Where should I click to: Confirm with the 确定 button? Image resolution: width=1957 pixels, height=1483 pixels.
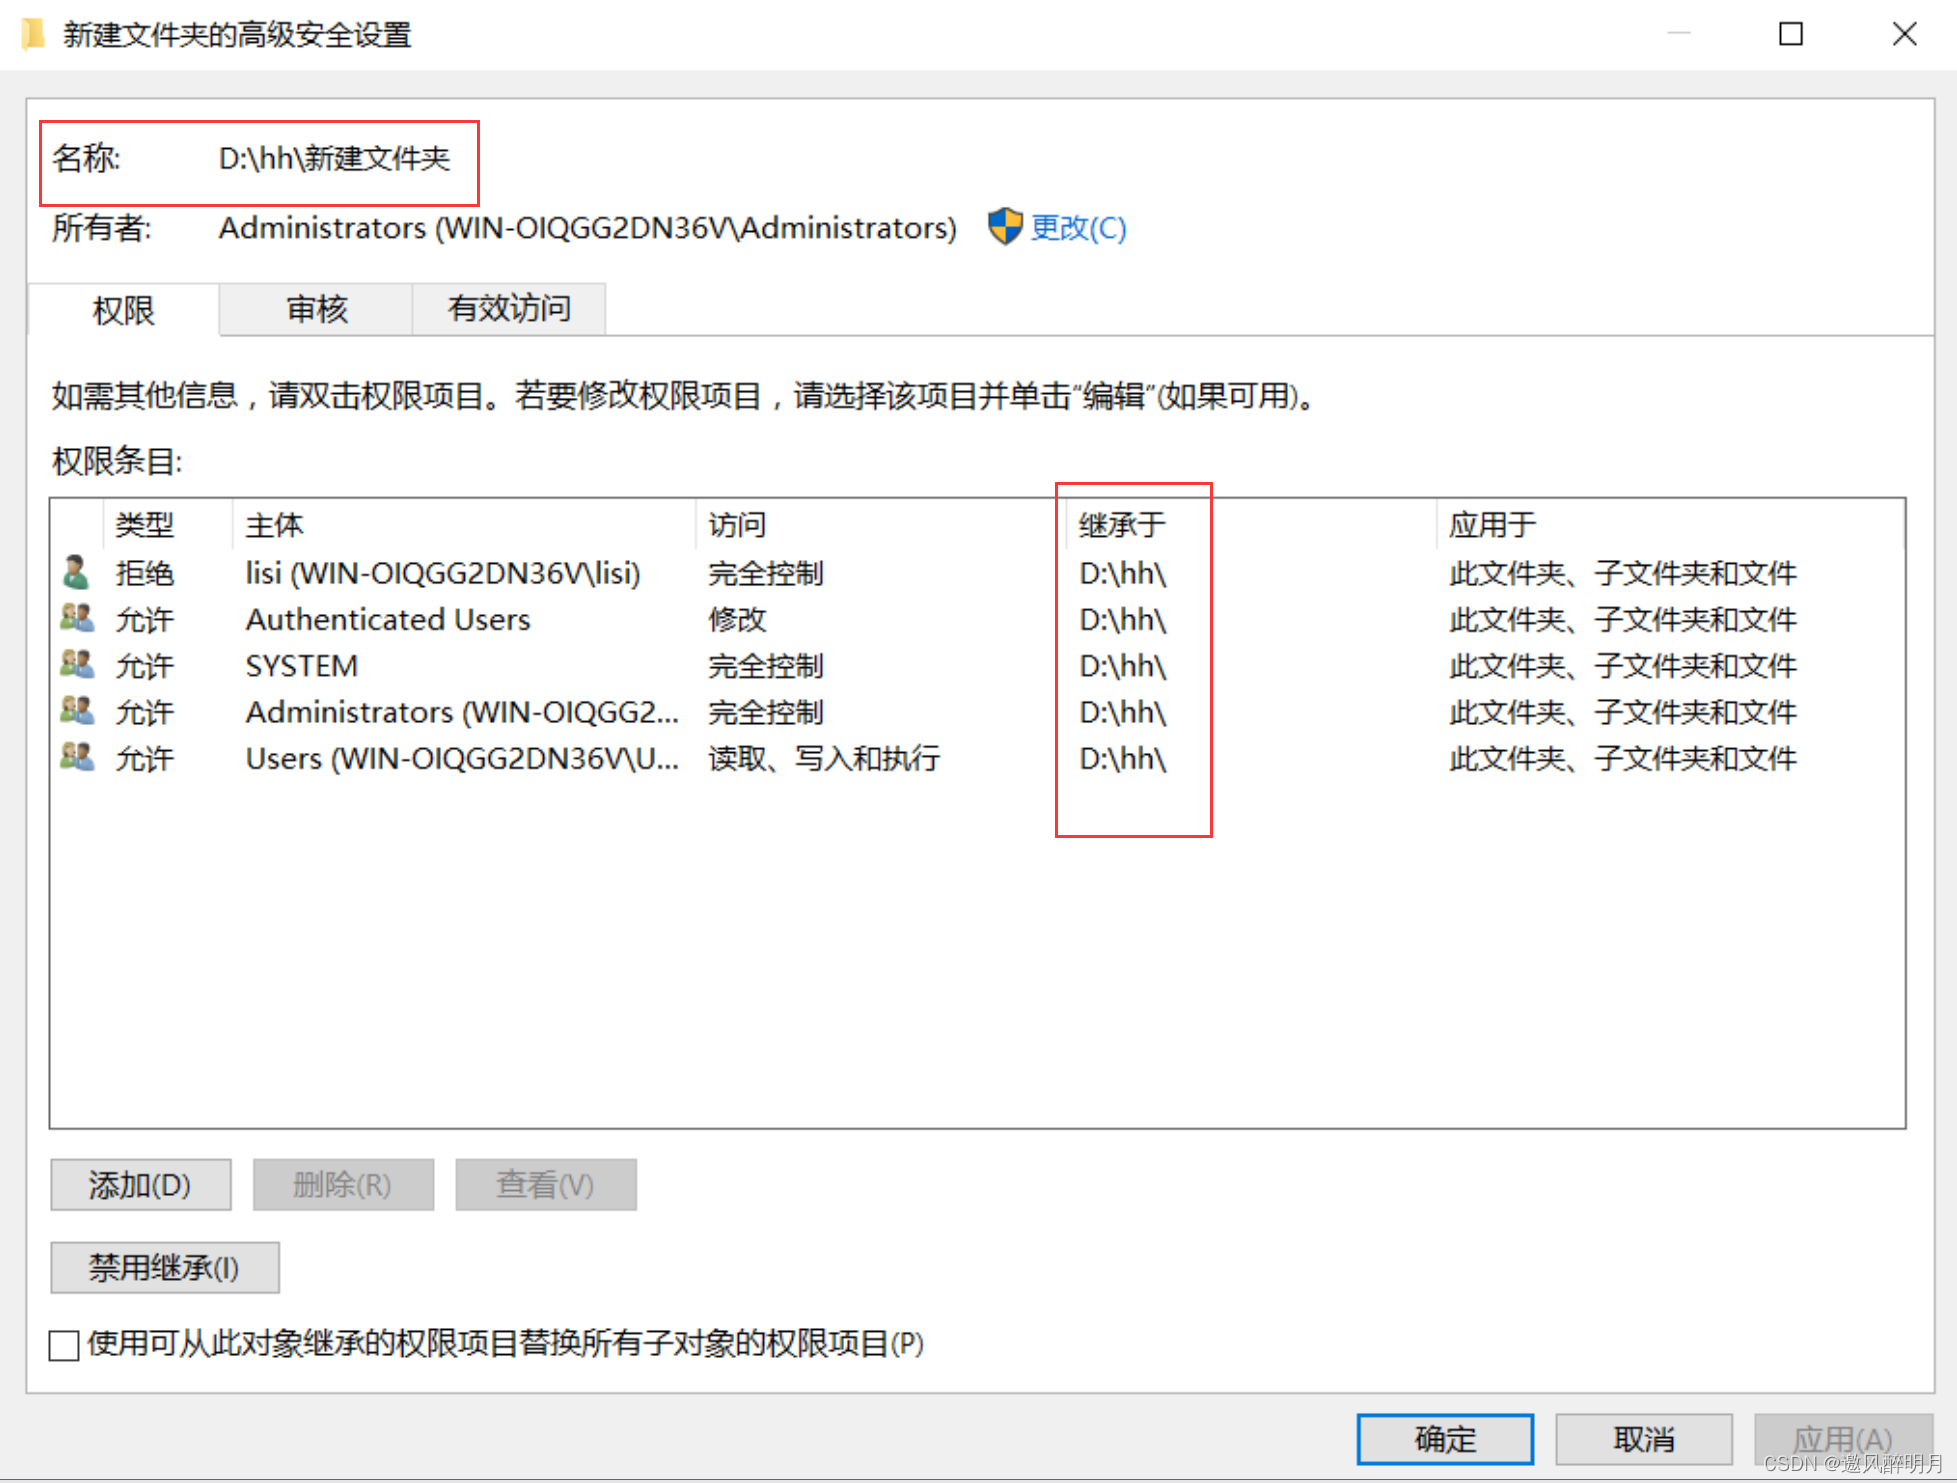1444,1439
